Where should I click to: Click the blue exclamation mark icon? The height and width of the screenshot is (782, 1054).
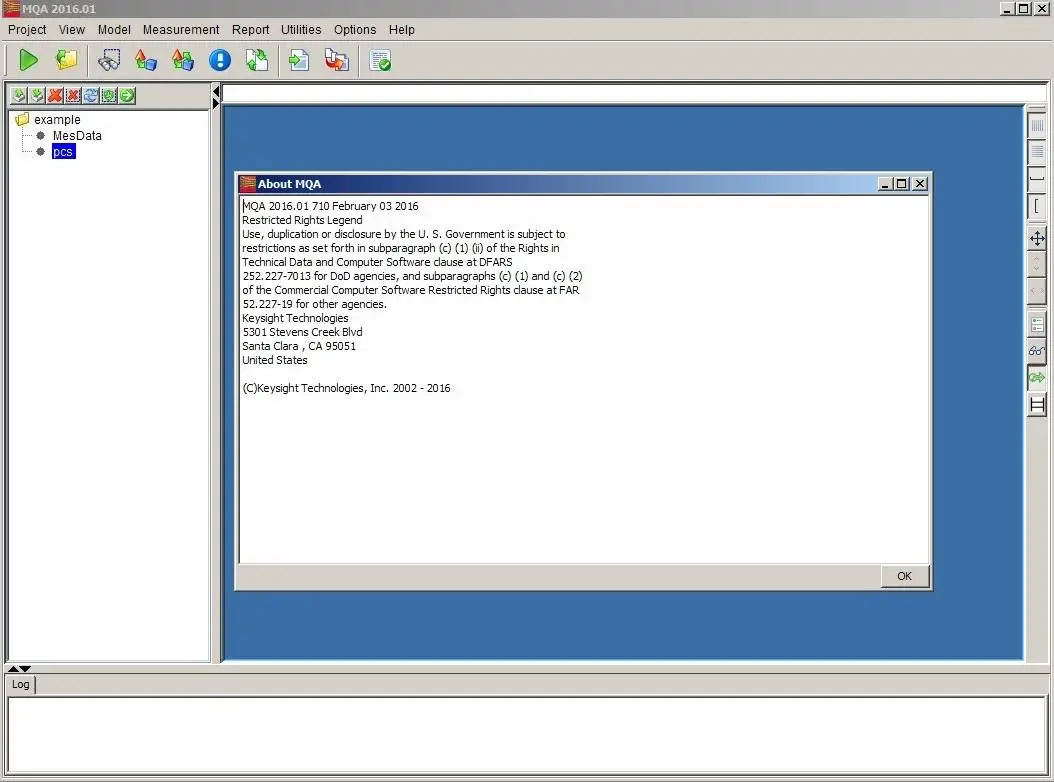[220, 61]
